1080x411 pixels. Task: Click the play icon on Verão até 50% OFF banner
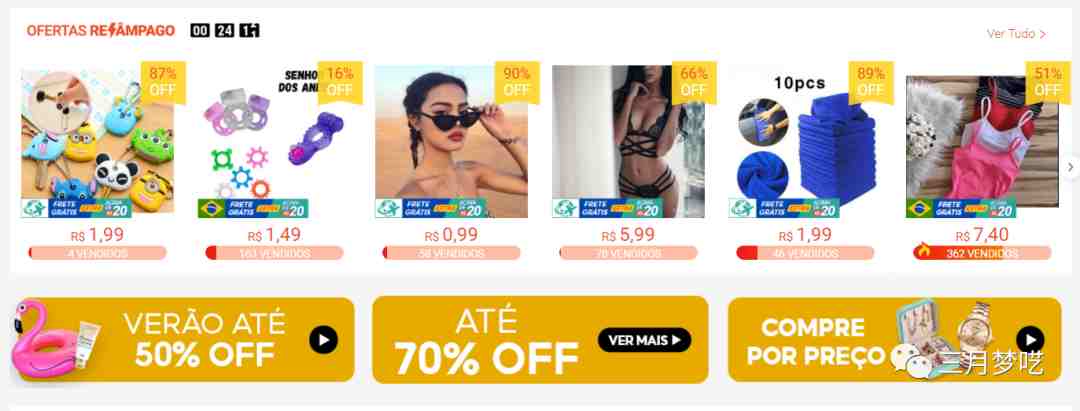(x=324, y=339)
